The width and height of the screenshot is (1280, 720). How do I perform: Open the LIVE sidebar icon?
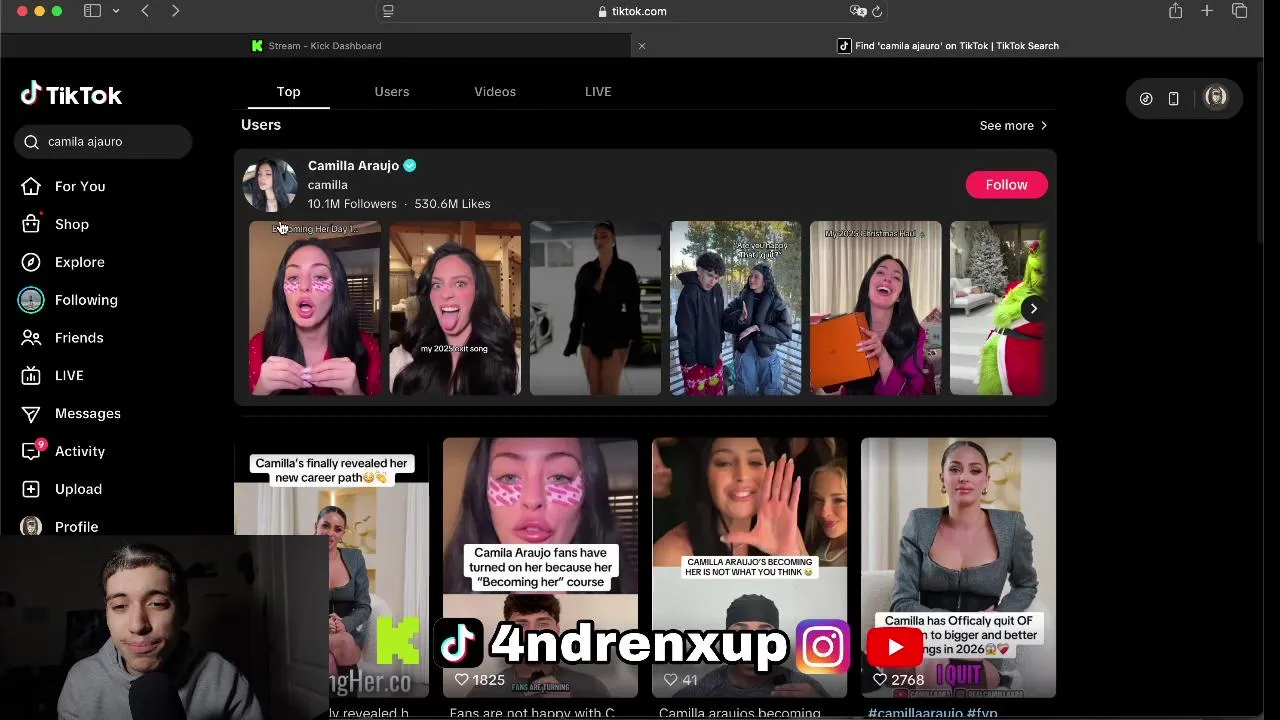(x=31, y=376)
